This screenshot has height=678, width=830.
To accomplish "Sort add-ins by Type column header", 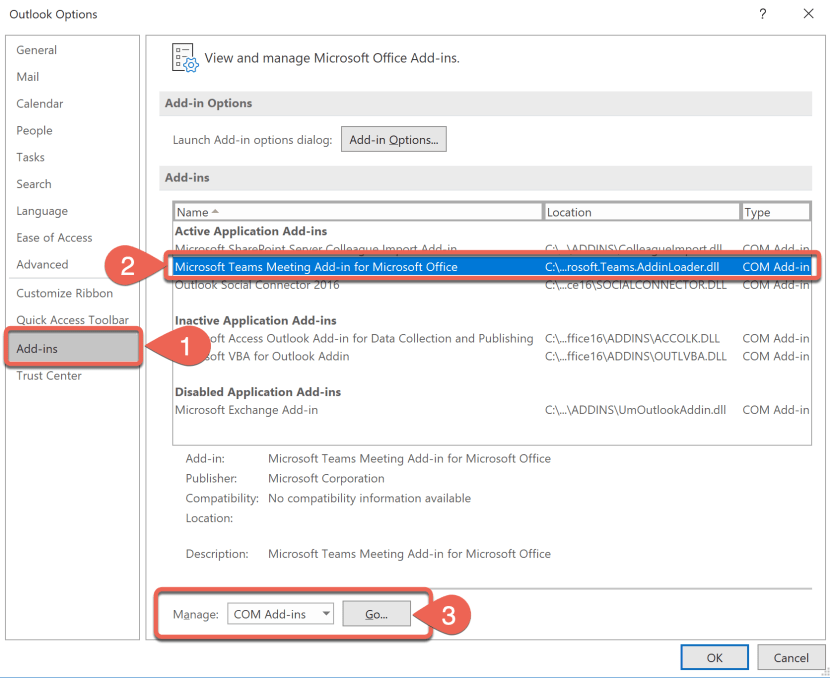I will pyautogui.click(x=775, y=212).
